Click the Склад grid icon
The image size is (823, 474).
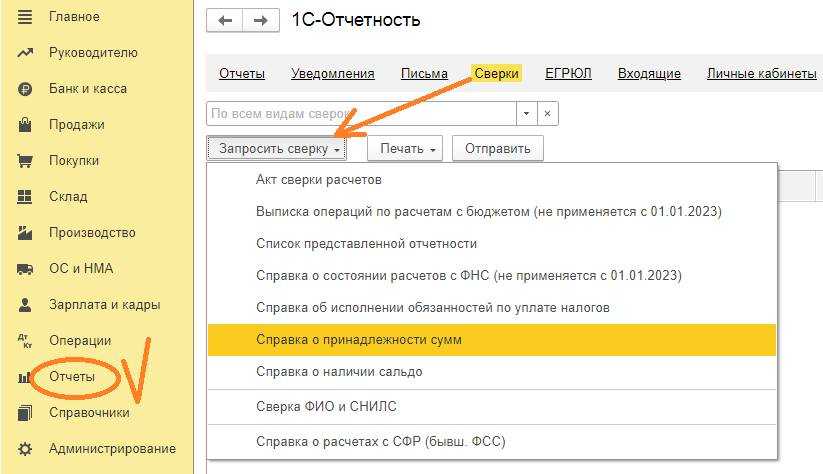tap(25, 197)
